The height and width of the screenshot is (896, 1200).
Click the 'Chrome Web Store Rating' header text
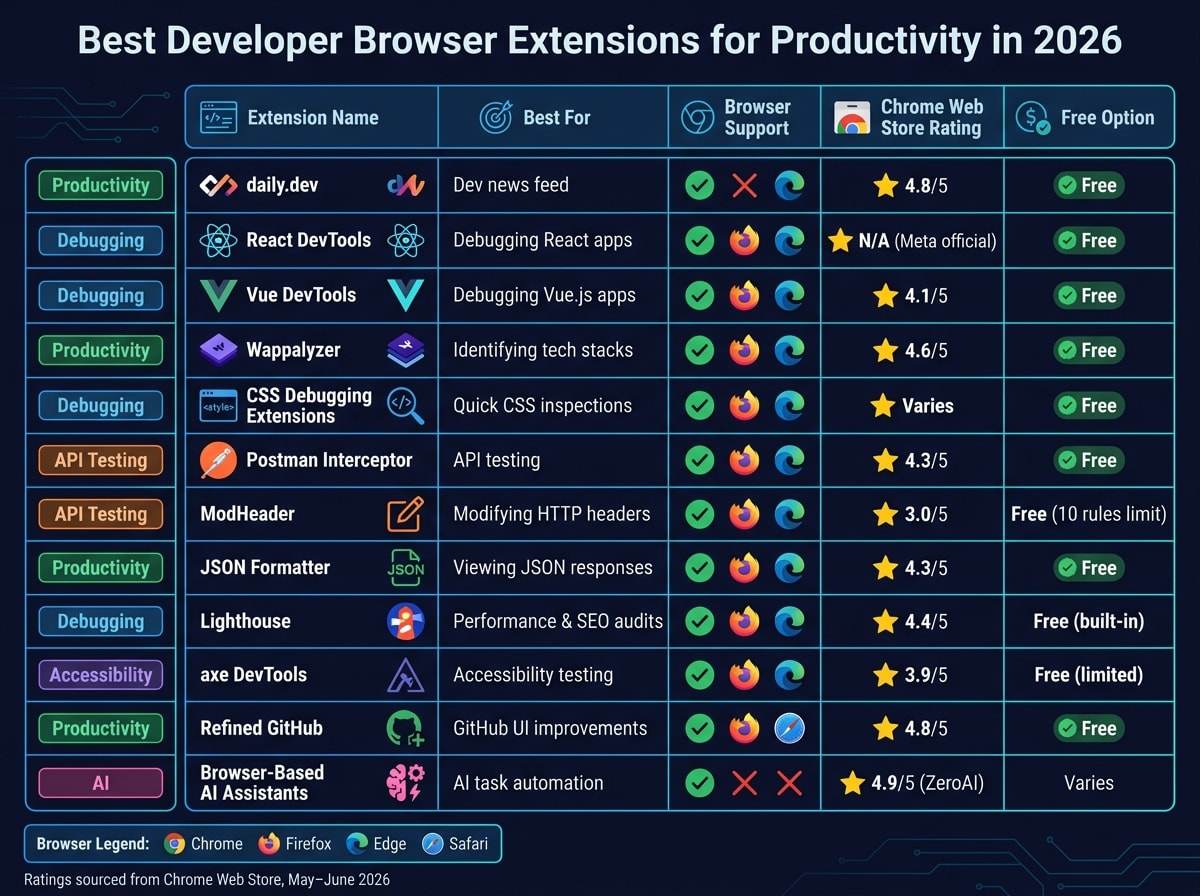point(932,117)
